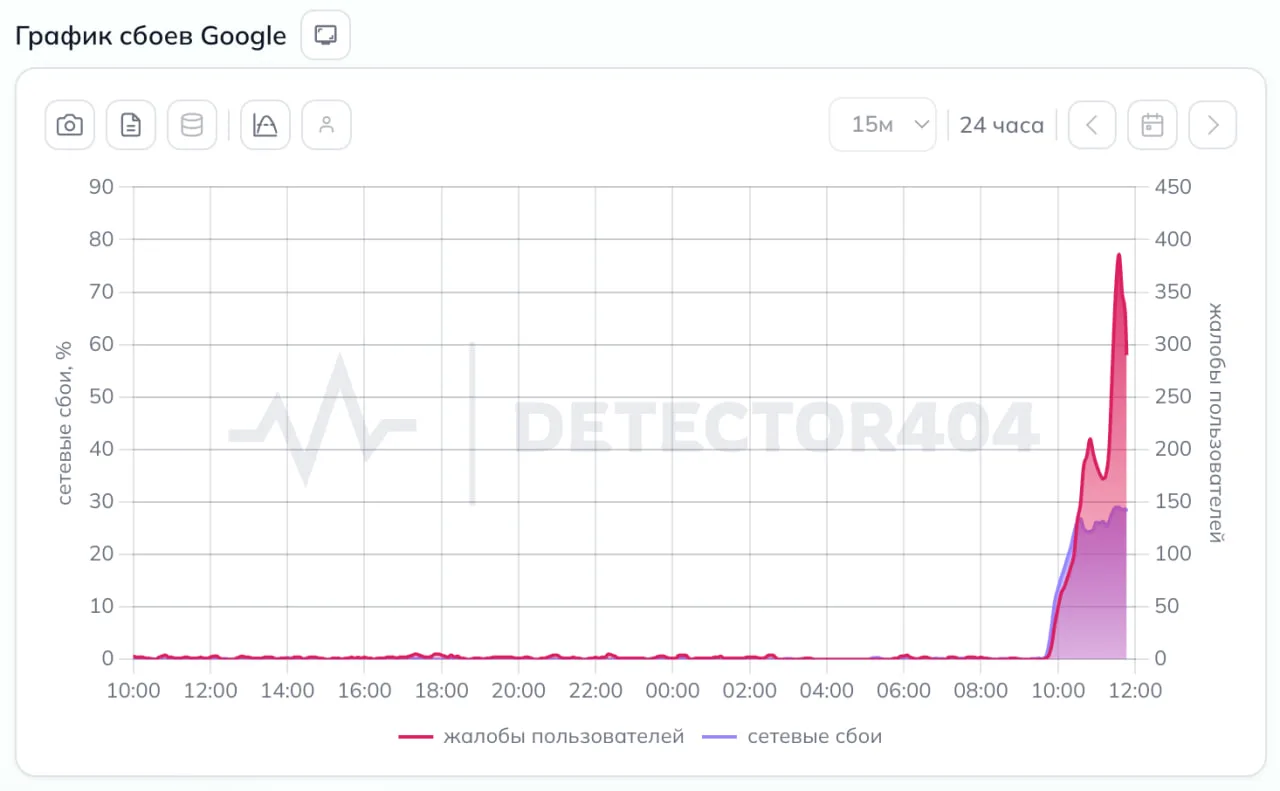Screen dimensions: 1280x791
Task: Click the camera screenshot icon
Action: tap(70, 125)
